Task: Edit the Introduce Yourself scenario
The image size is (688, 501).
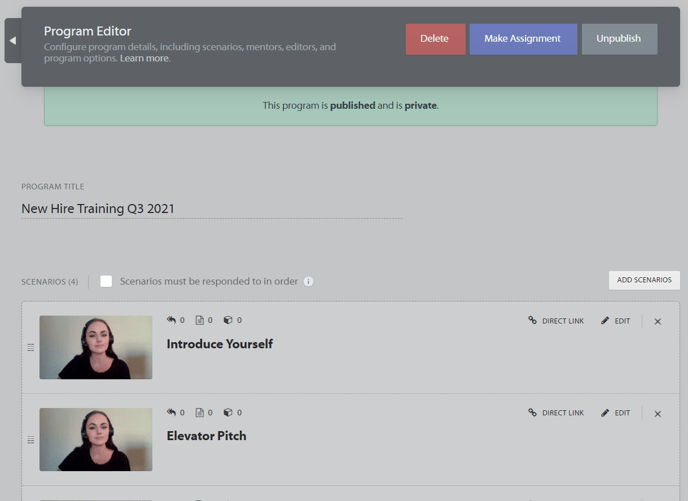Action: point(616,321)
